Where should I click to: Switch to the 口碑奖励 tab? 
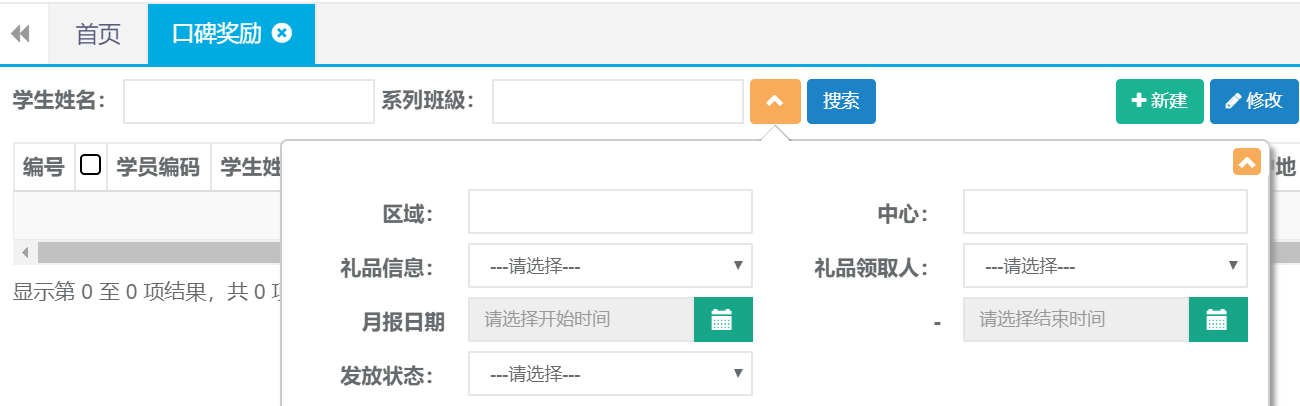point(217,34)
